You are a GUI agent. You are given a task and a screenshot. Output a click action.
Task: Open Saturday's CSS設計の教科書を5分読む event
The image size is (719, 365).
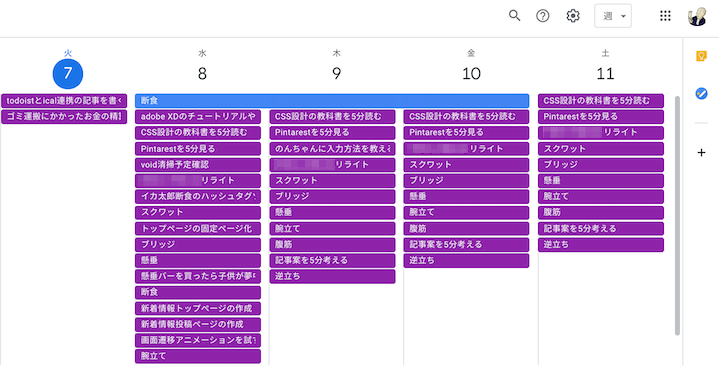pos(601,101)
